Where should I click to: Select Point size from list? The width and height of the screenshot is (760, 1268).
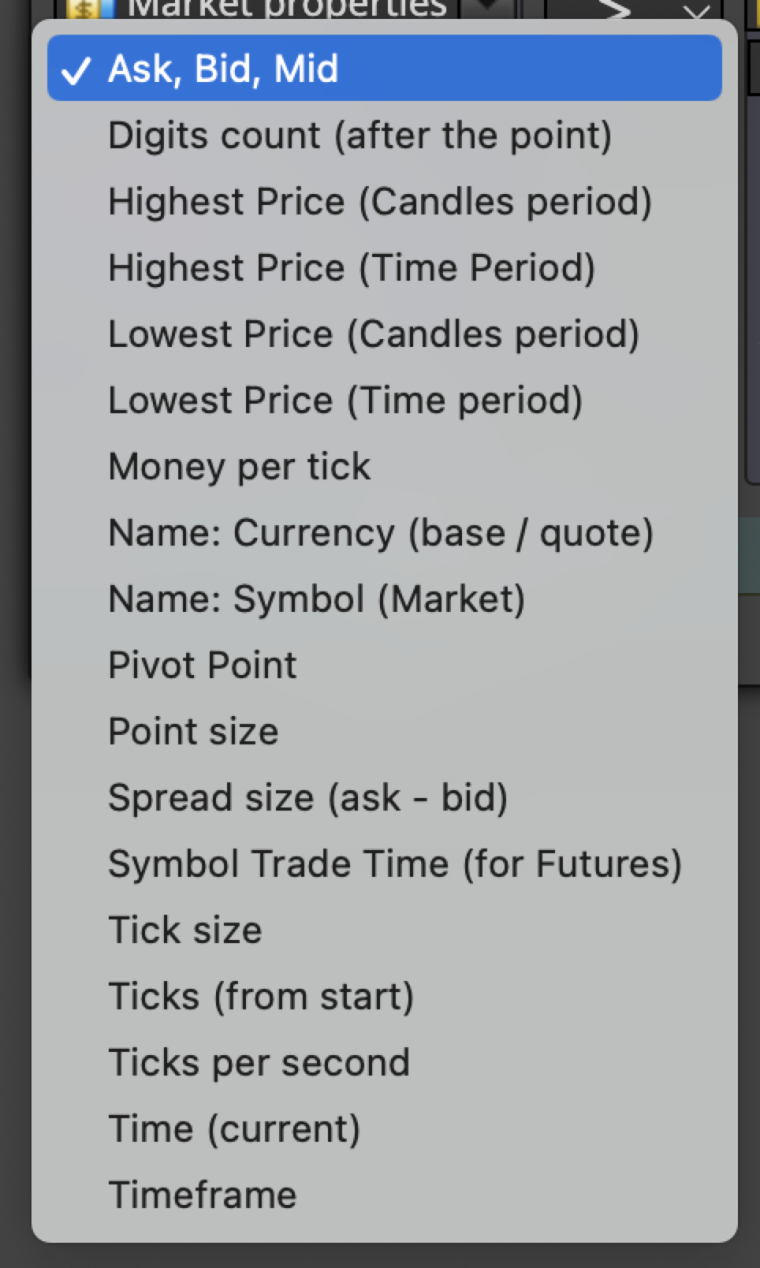[384, 731]
